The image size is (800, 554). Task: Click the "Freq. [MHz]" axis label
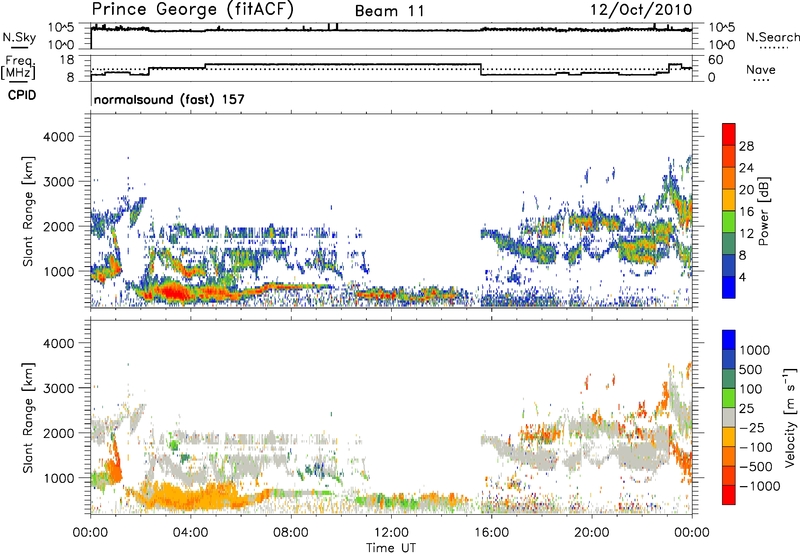pyautogui.click(x=18, y=68)
